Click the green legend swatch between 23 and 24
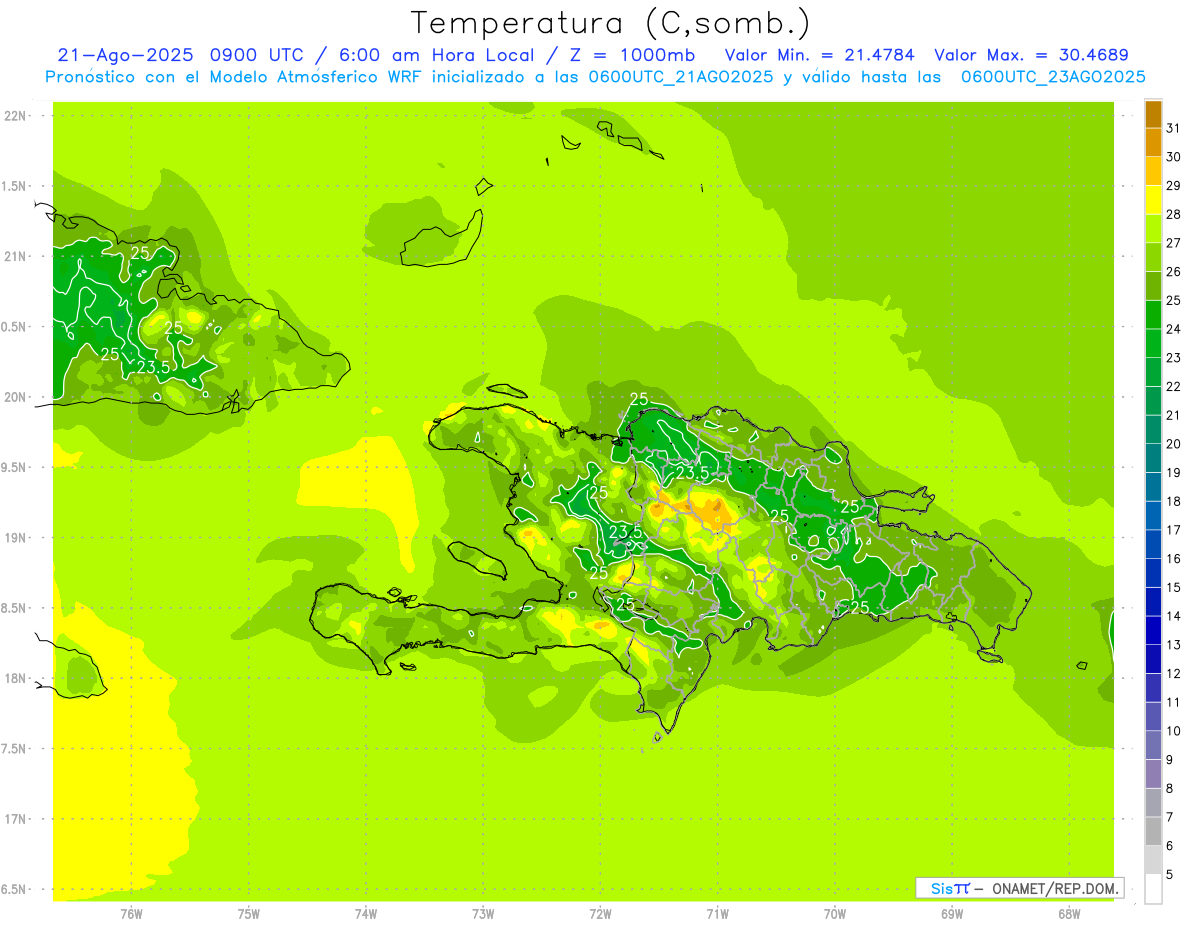 point(1153,343)
